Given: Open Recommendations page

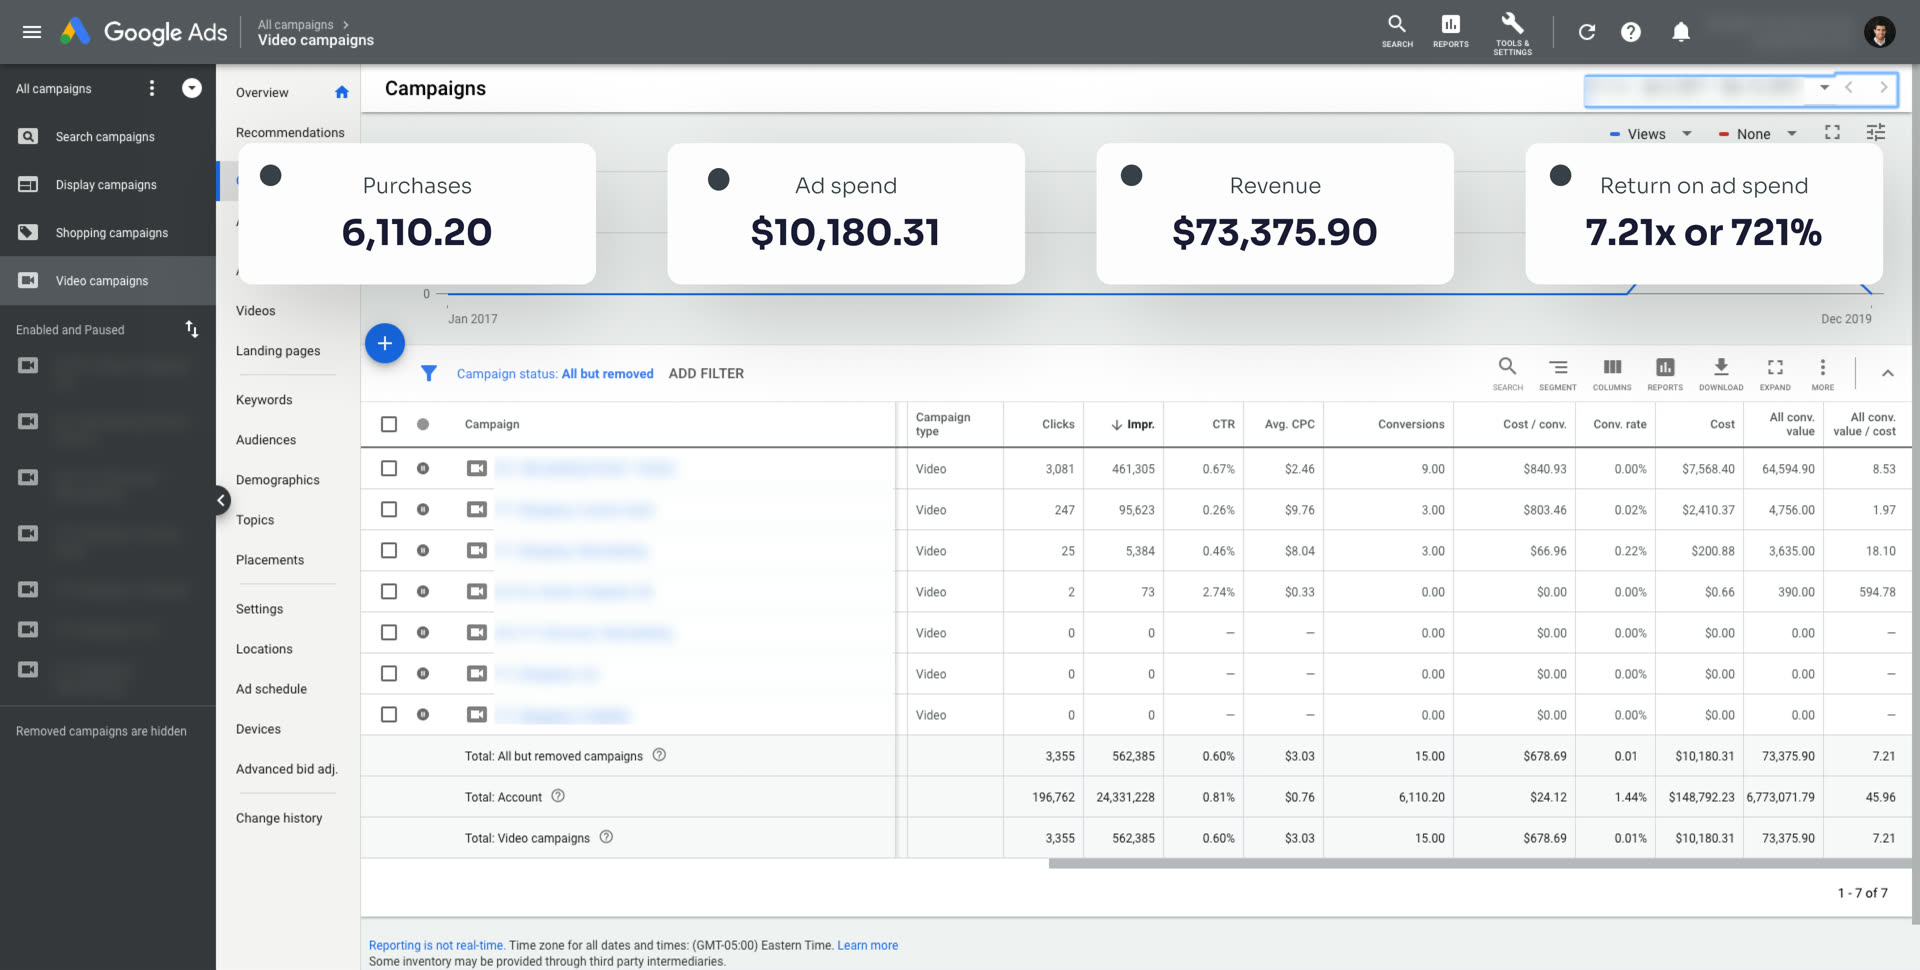Looking at the screenshot, I should pyautogui.click(x=290, y=132).
